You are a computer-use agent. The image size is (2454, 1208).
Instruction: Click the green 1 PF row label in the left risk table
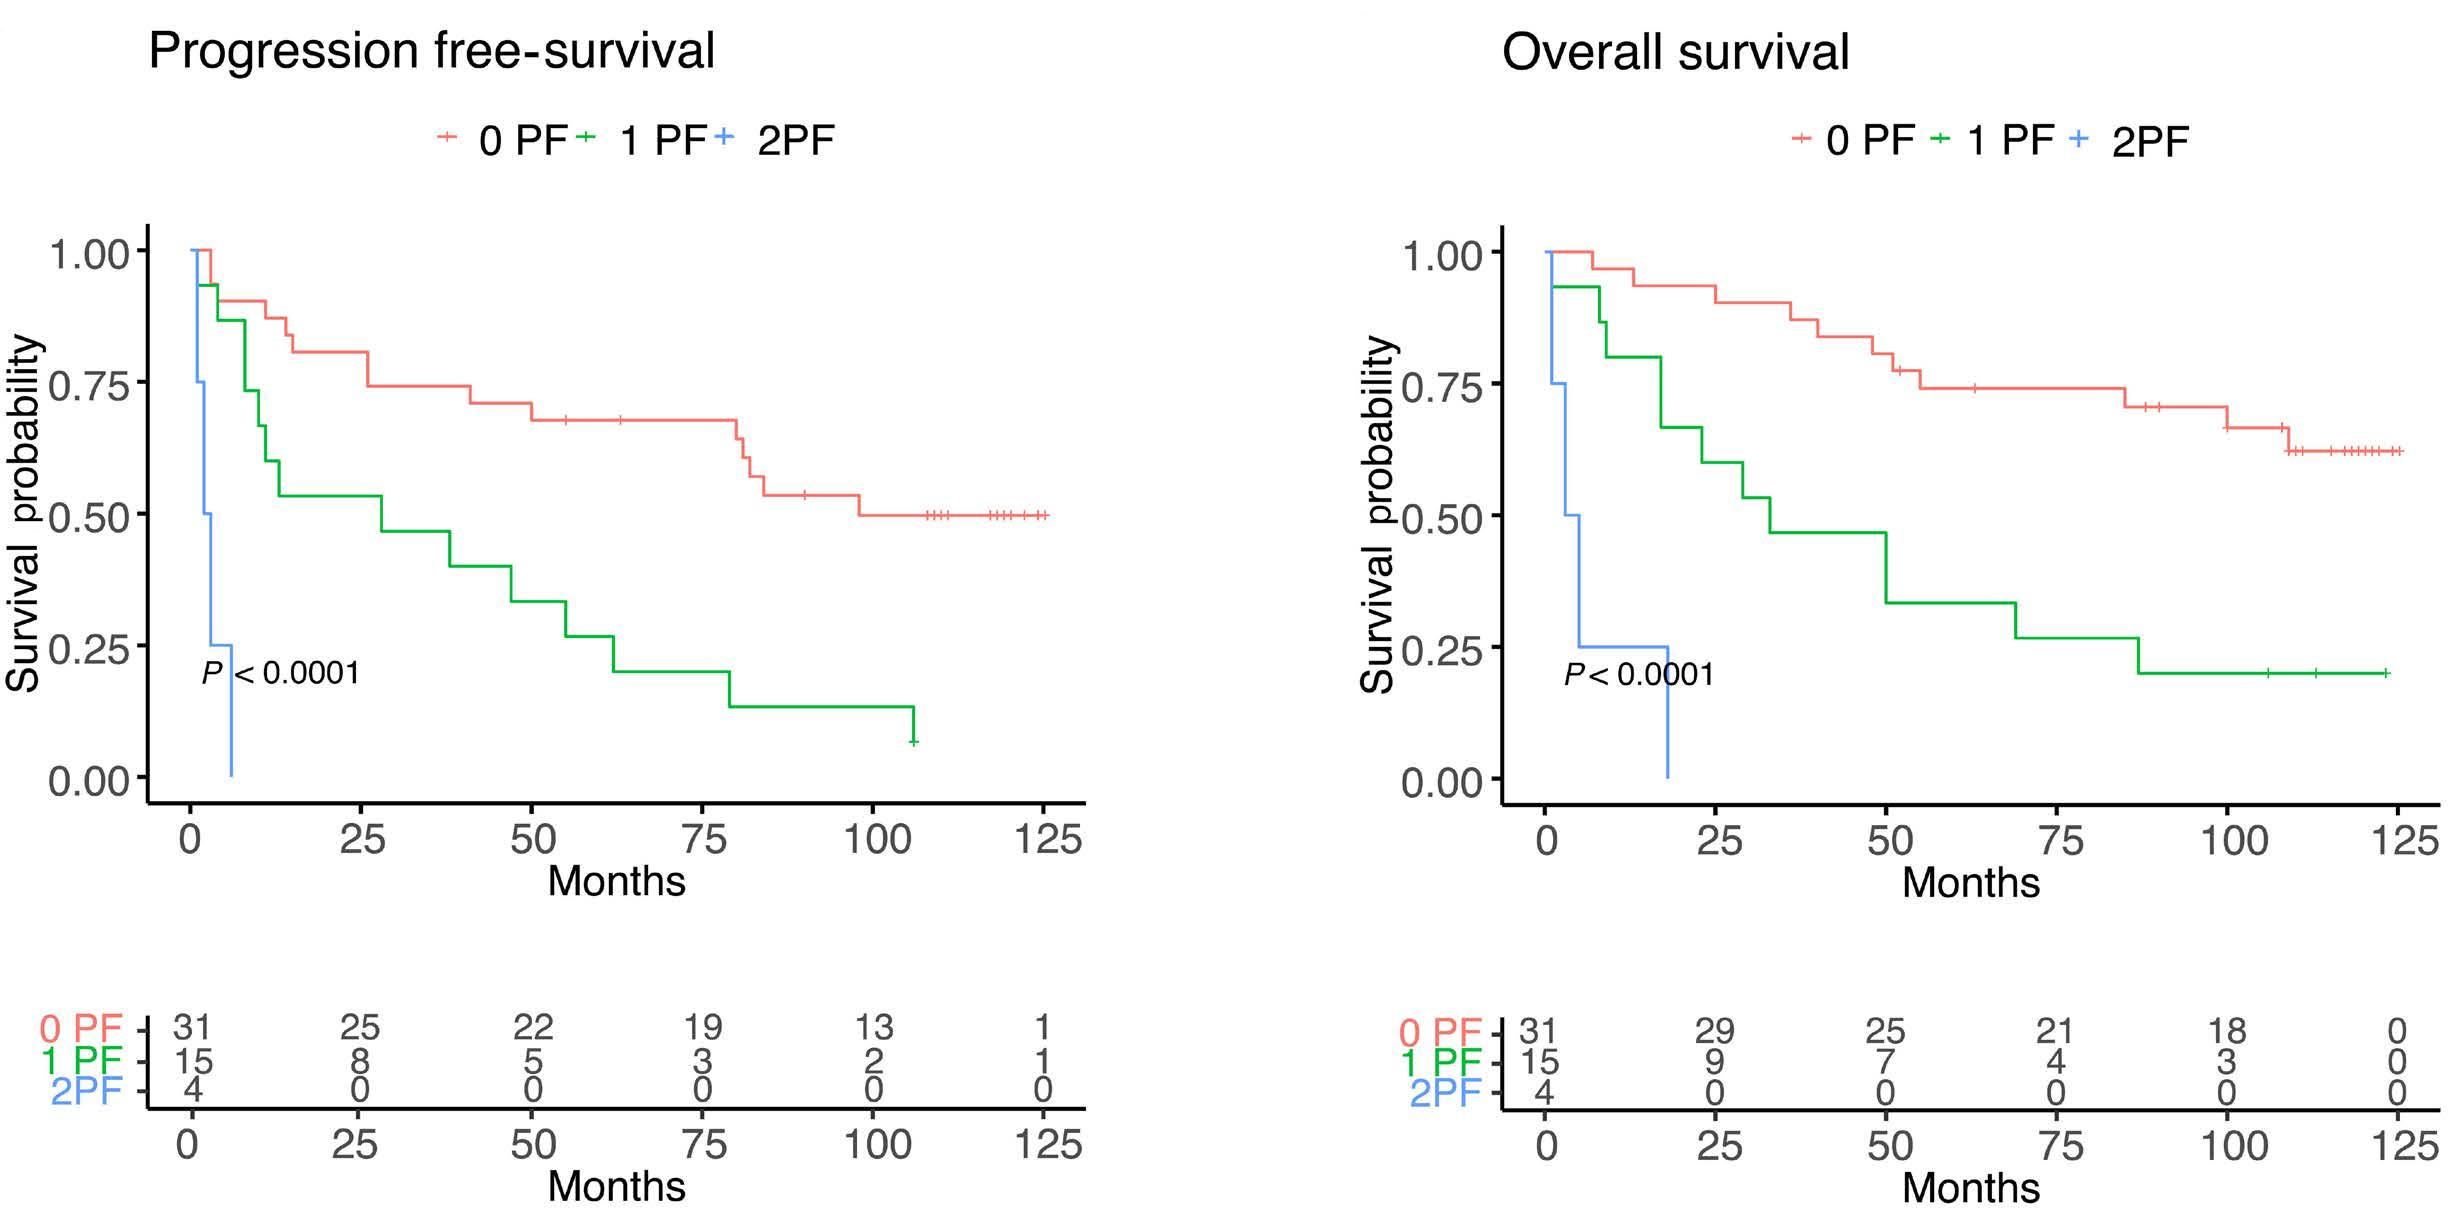click(x=82, y=1060)
